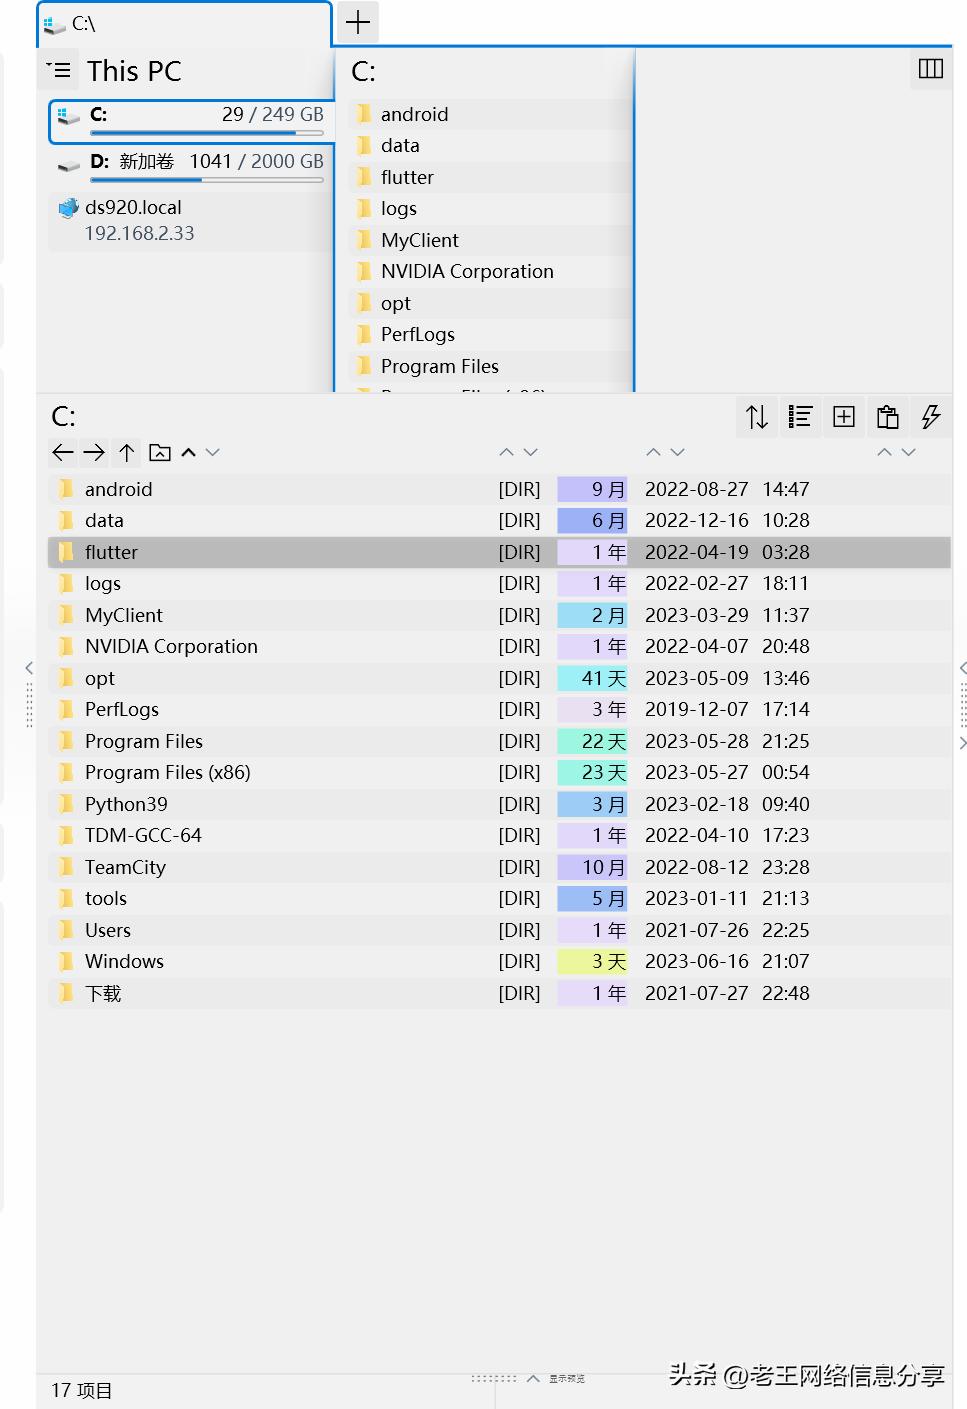This screenshot has width=967, height=1409.
Task: Click the back navigation arrow
Action: pyautogui.click(x=62, y=452)
